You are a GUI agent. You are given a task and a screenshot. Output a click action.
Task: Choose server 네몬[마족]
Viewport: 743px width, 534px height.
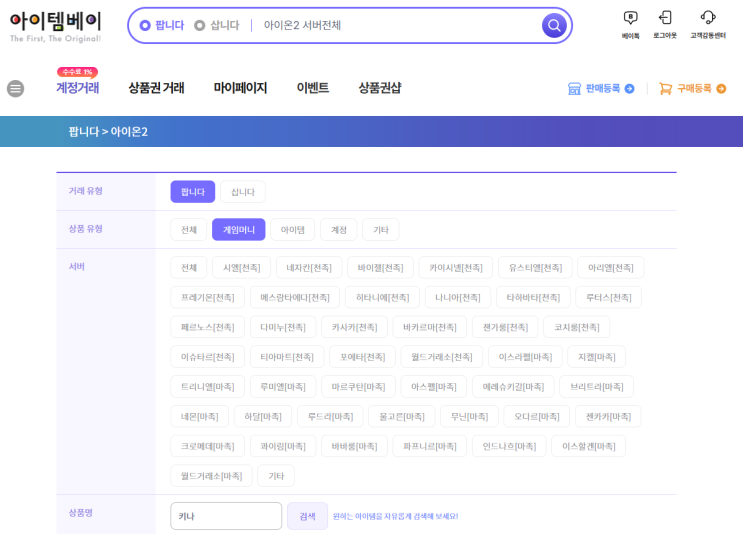(x=199, y=416)
